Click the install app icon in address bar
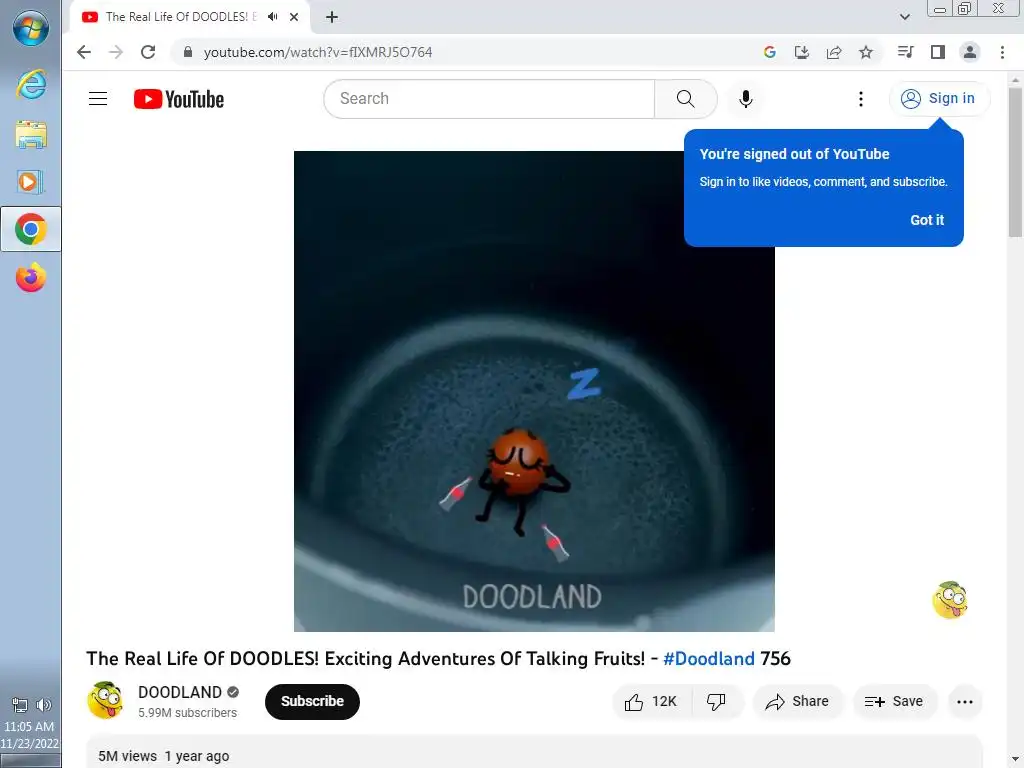Screen dimensions: 1024x768 (x=801, y=52)
